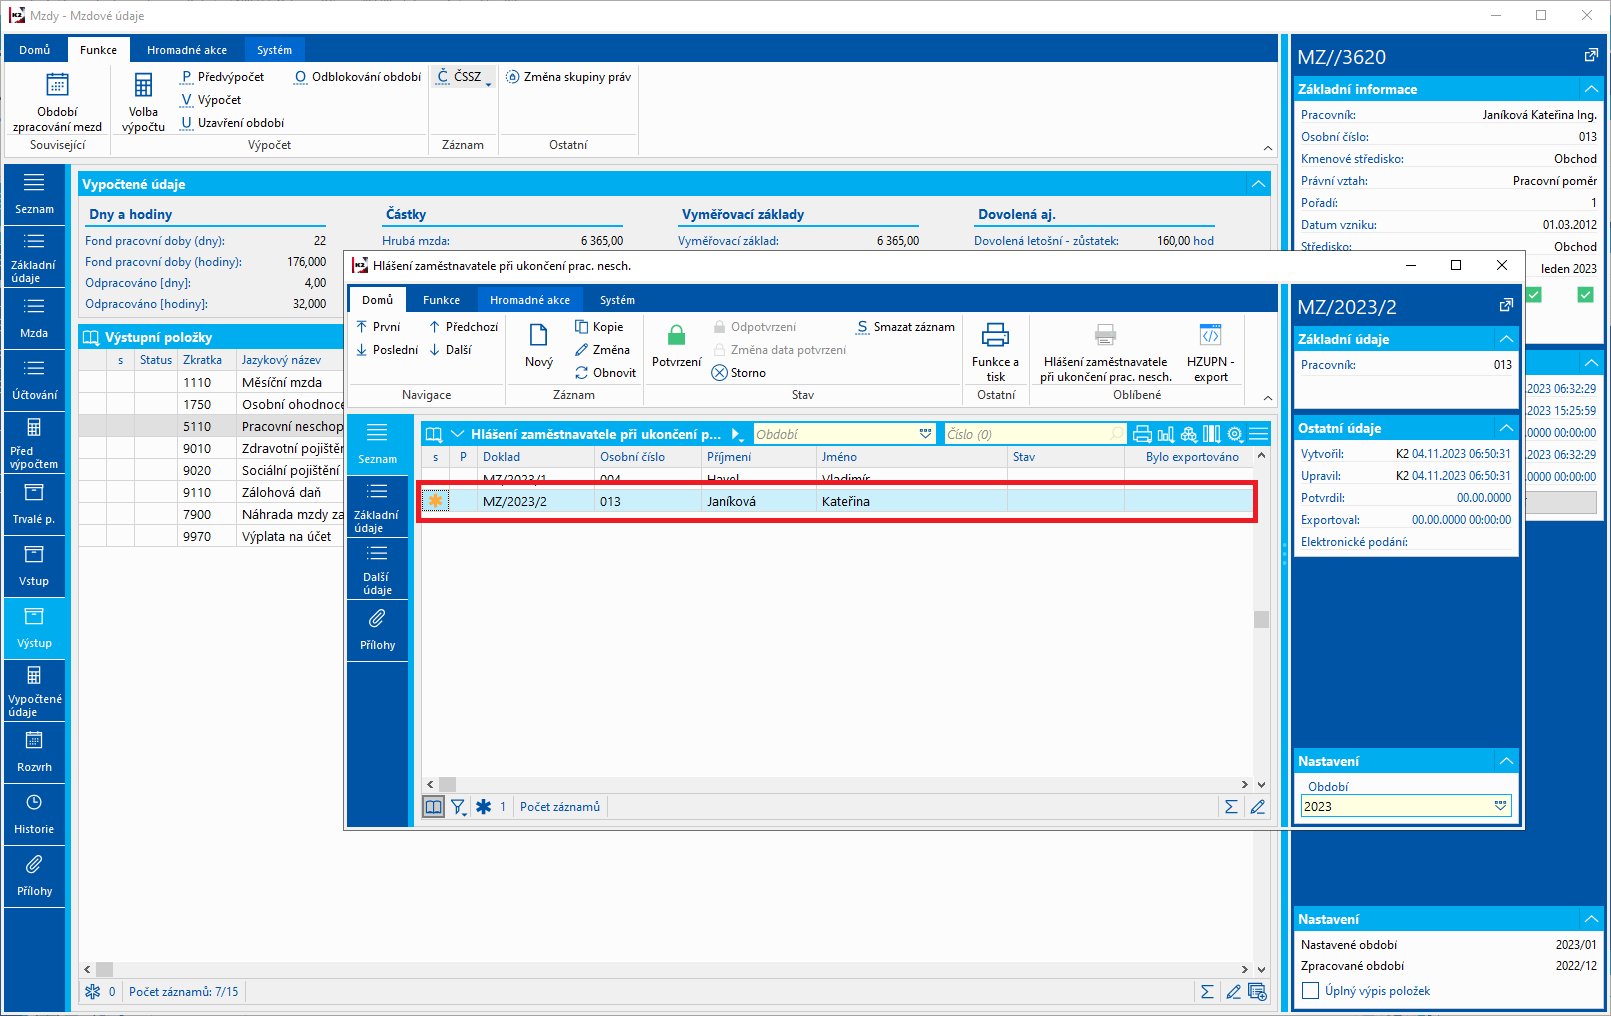The height and width of the screenshot is (1016, 1611).
Task: Open Další údaje in the dialog sidebar
Action: click(378, 568)
